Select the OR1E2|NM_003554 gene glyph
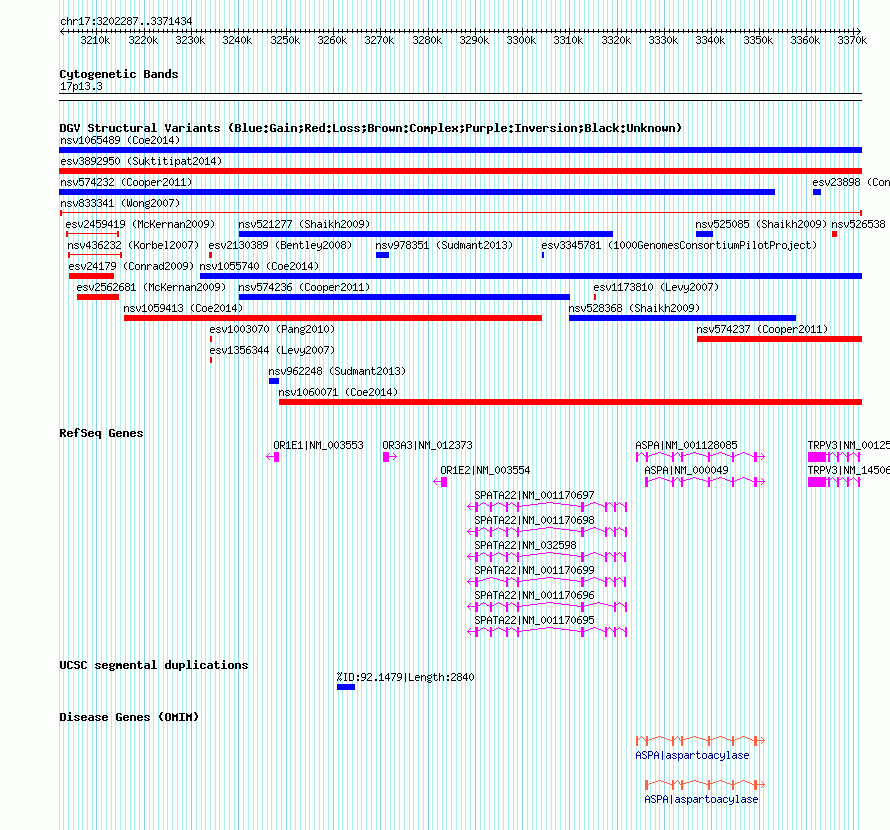This screenshot has width=890, height=830. pyautogui.click(x=440, y=482)
